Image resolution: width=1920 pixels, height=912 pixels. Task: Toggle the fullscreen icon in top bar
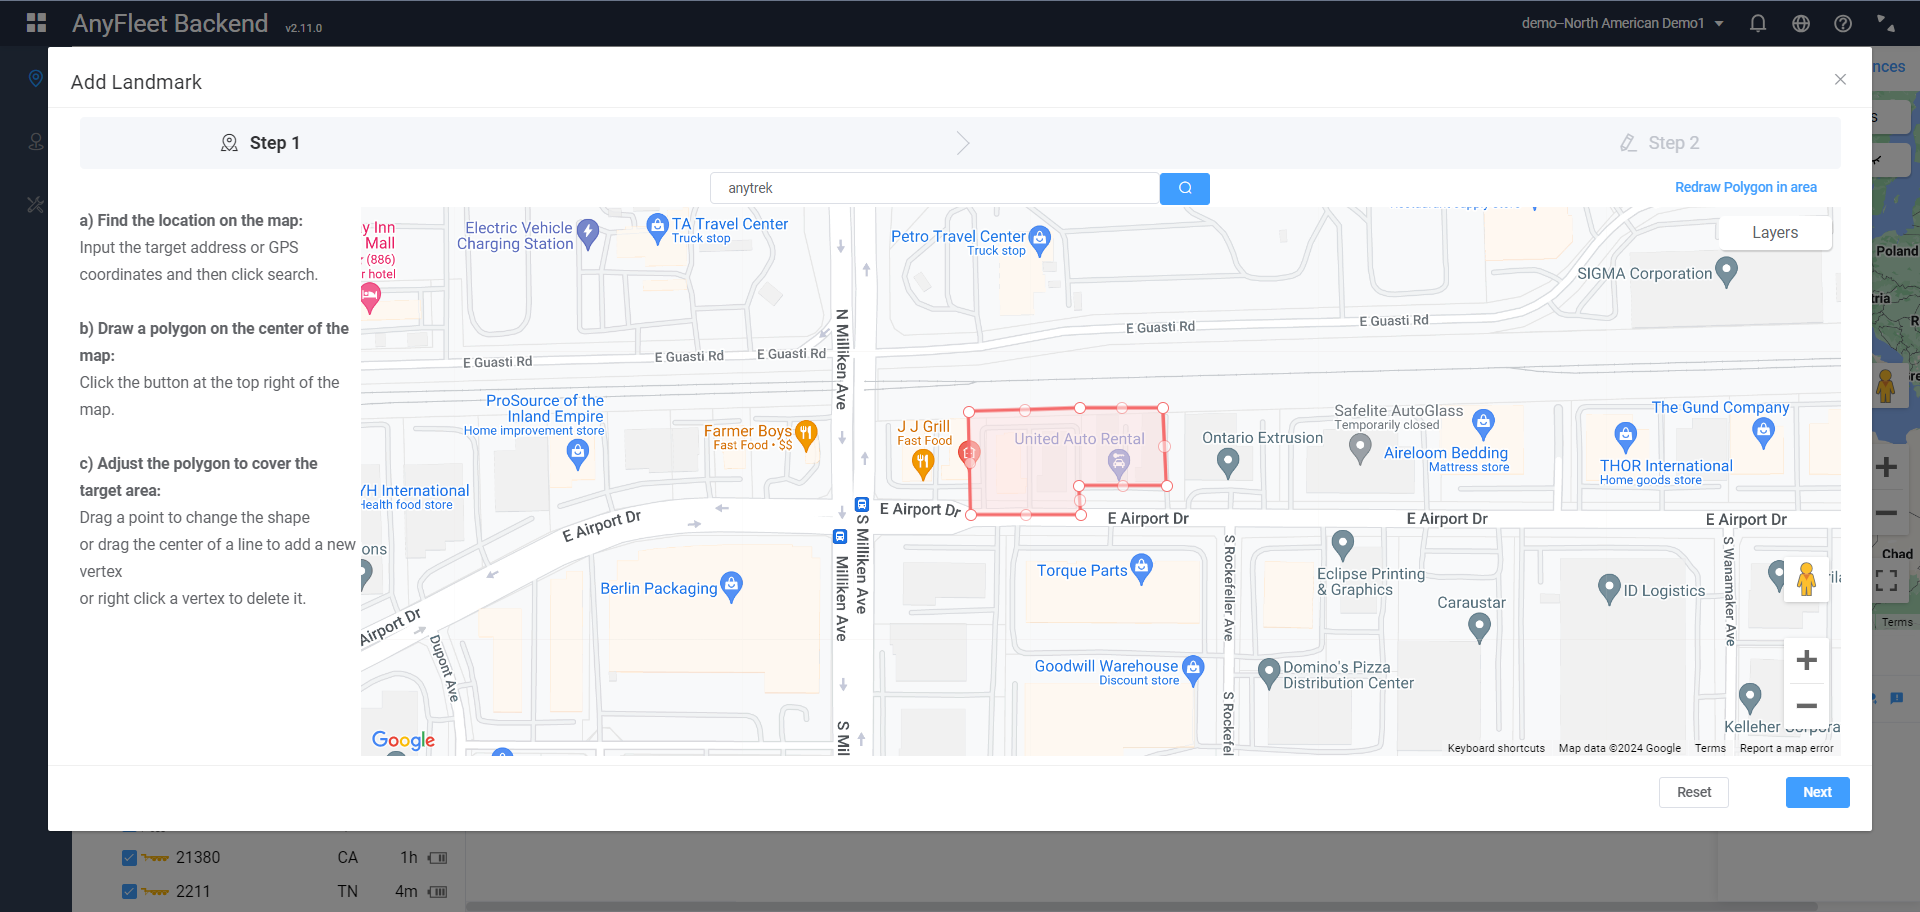[x=1885, y=23]
